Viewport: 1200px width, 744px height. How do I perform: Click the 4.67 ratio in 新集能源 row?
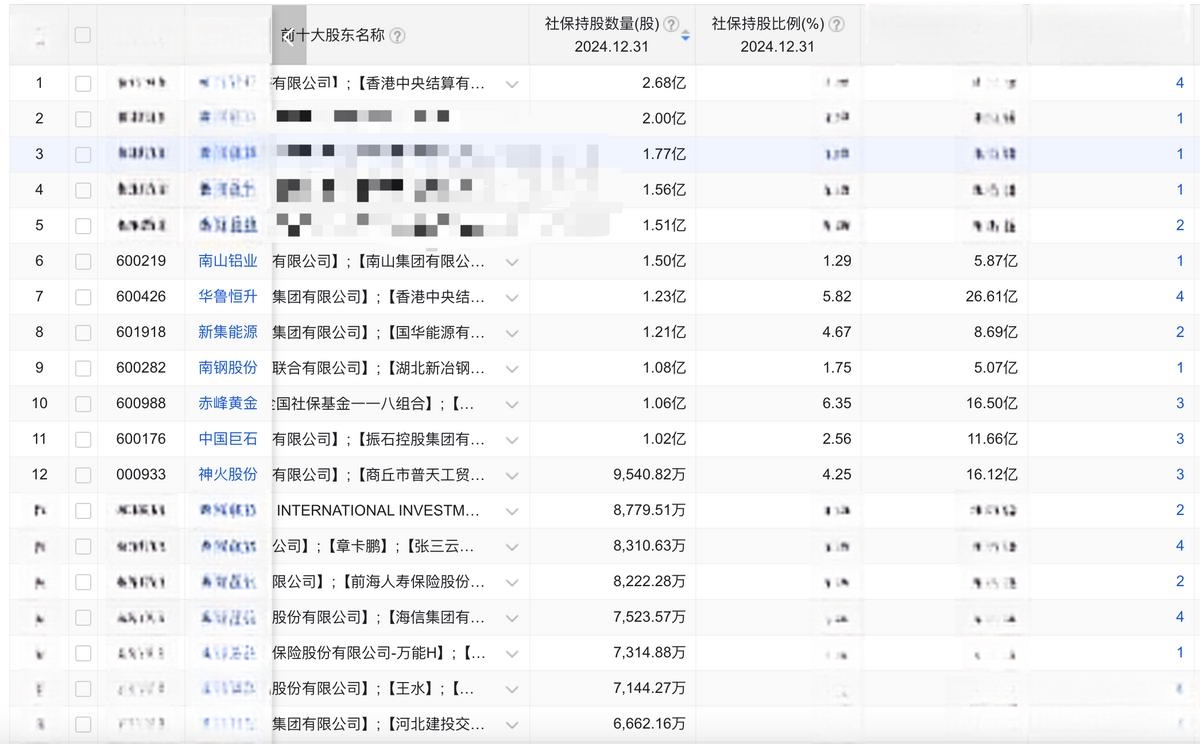point(837,332)
